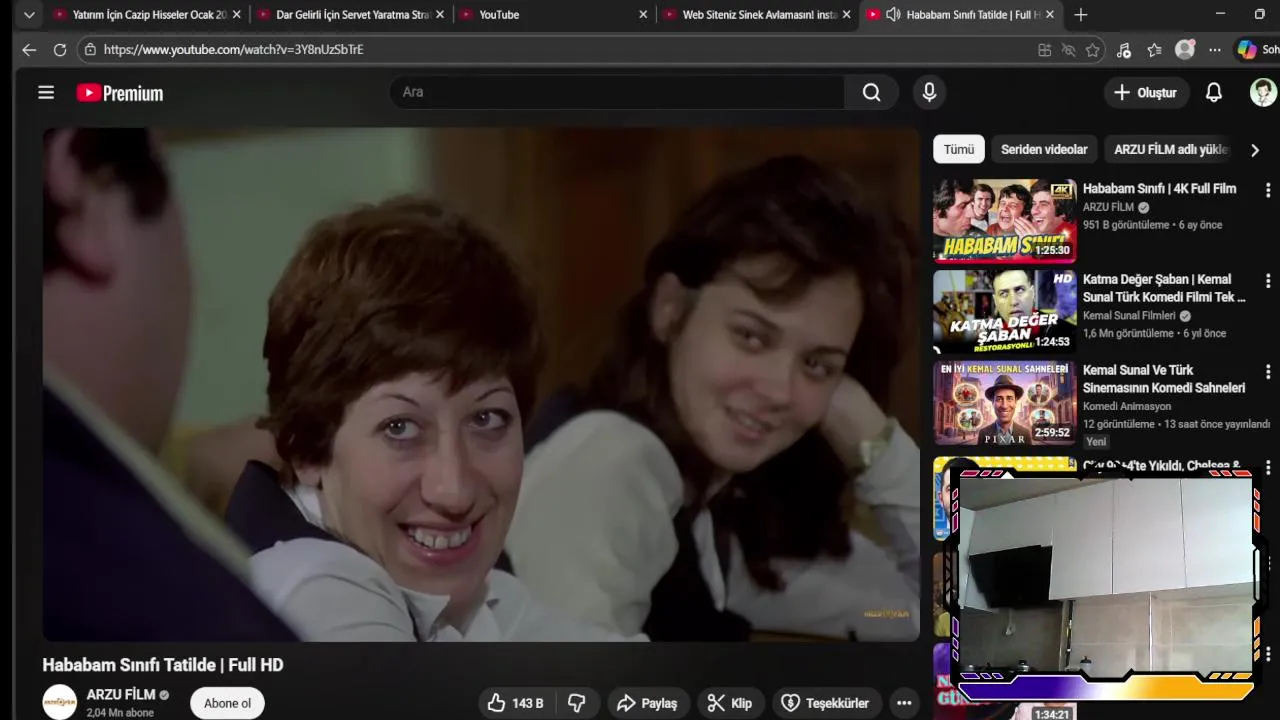The height and width of the screenshot is (720, 1280).
Task: Dislike the video with thumbs down
Action: coord(577,703)
